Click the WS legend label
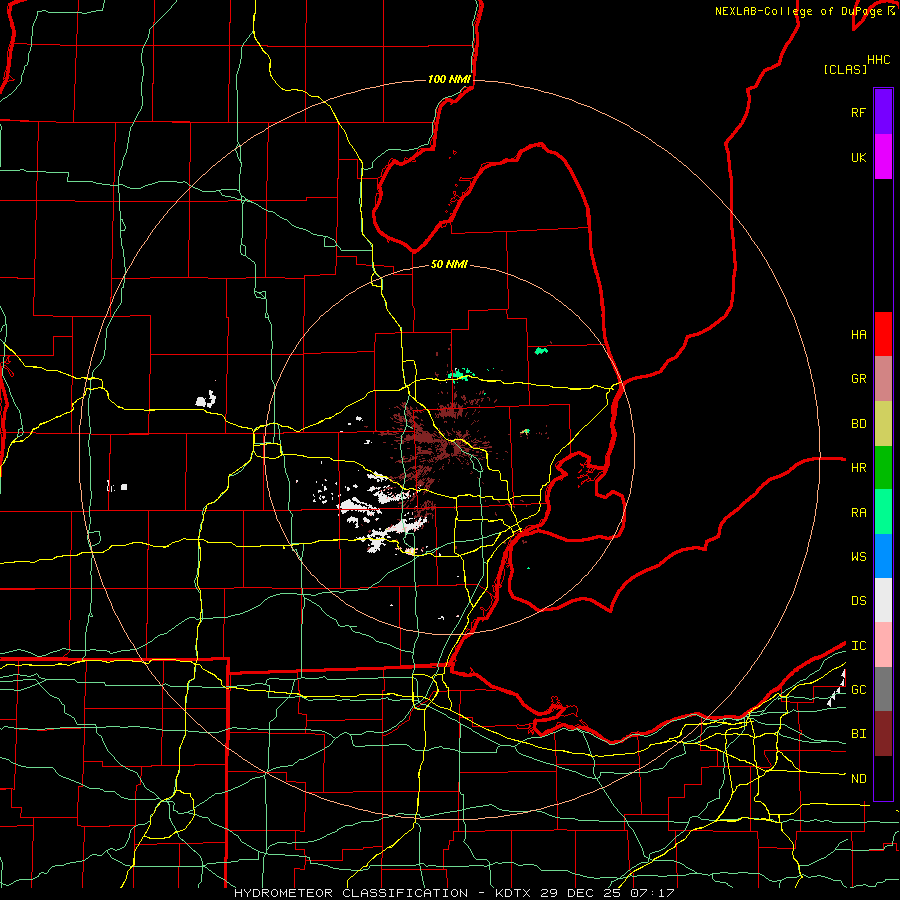This screenshot has width=900, height=900. [858, 557]
